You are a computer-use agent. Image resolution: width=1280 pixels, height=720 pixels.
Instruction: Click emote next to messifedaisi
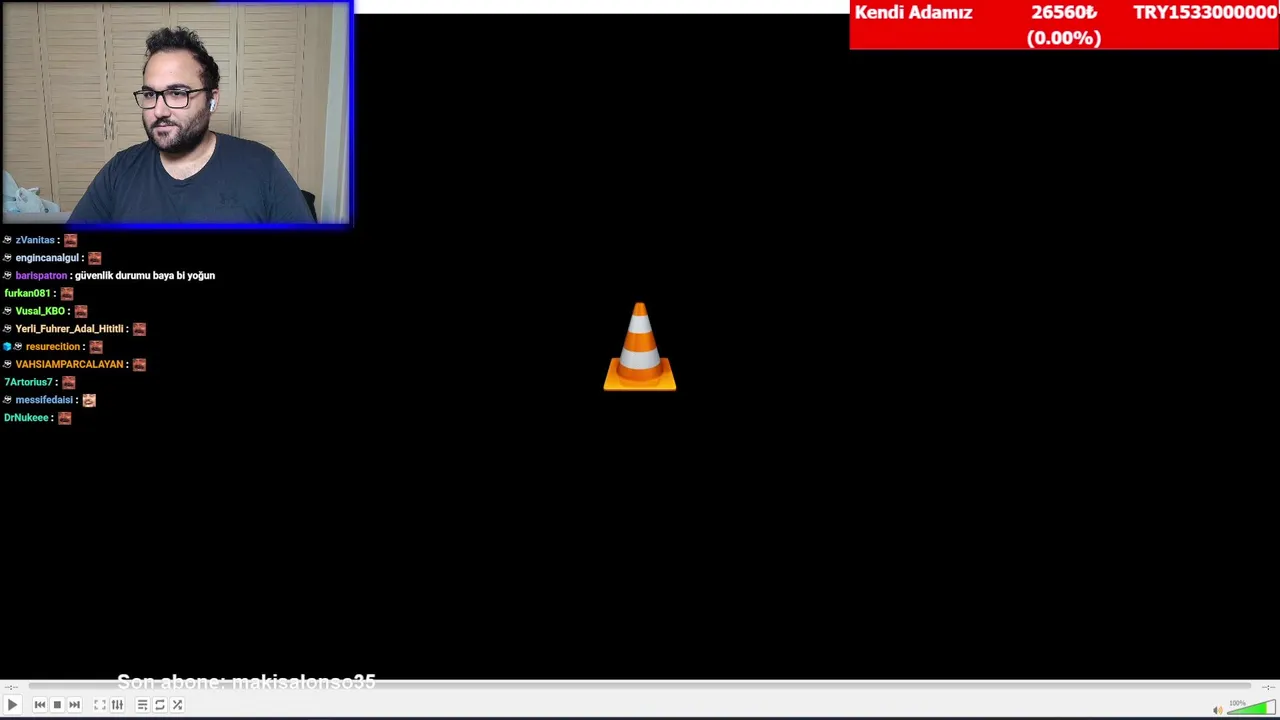(x=89, y=400)
